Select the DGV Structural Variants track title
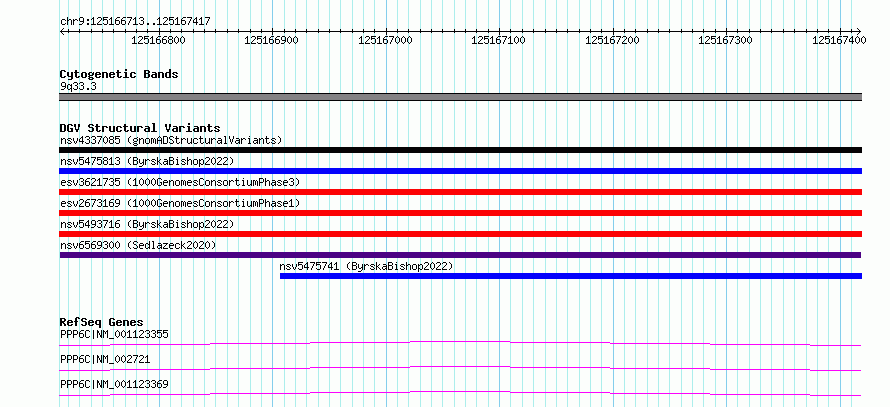The width and height of the screenshot is (890, 407). [x=140, y=128]
